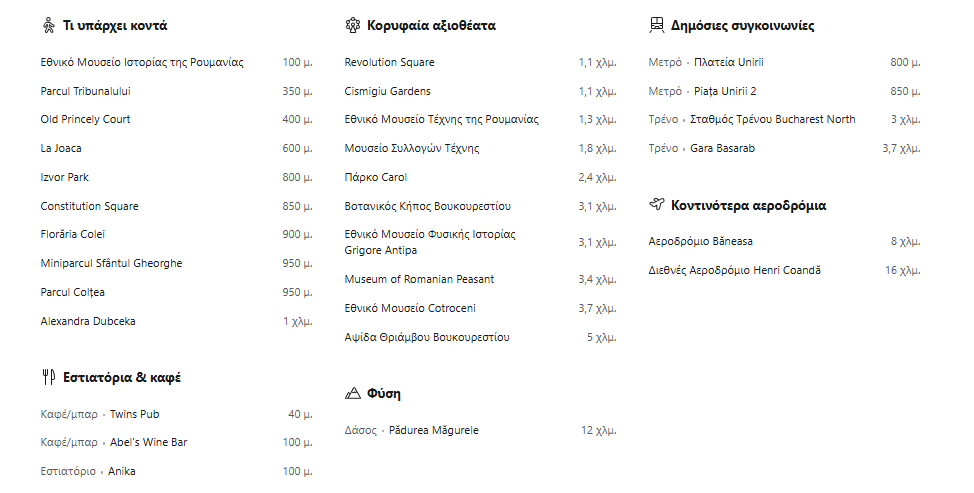The height and width of the screenshot is (493, 974).
Task: Select Revolution Square attraction
Action: tap(389, 62)
